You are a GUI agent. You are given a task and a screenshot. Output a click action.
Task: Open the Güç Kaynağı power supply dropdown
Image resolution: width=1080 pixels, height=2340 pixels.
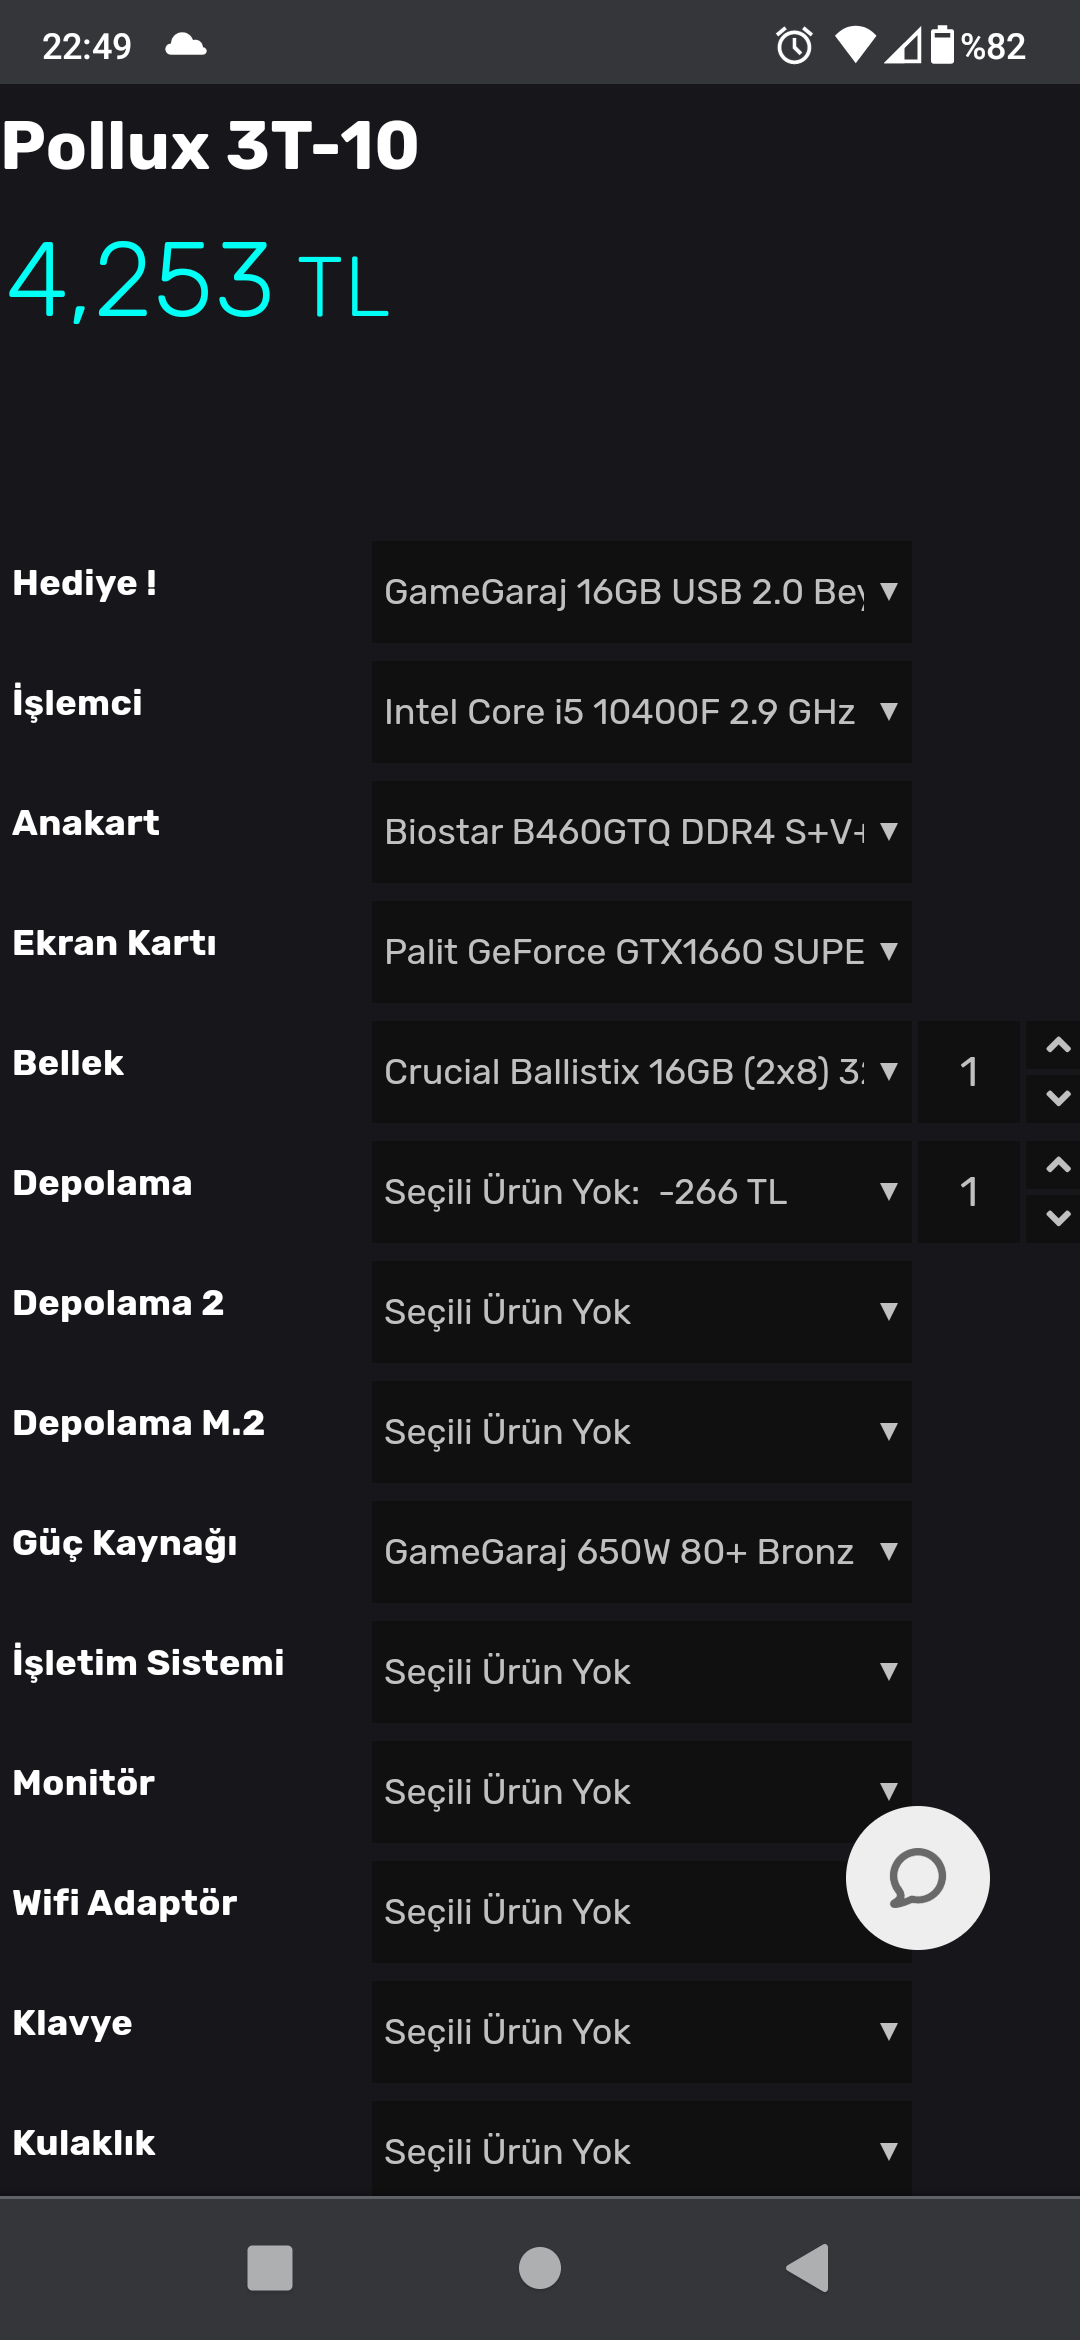point(641,1552)
